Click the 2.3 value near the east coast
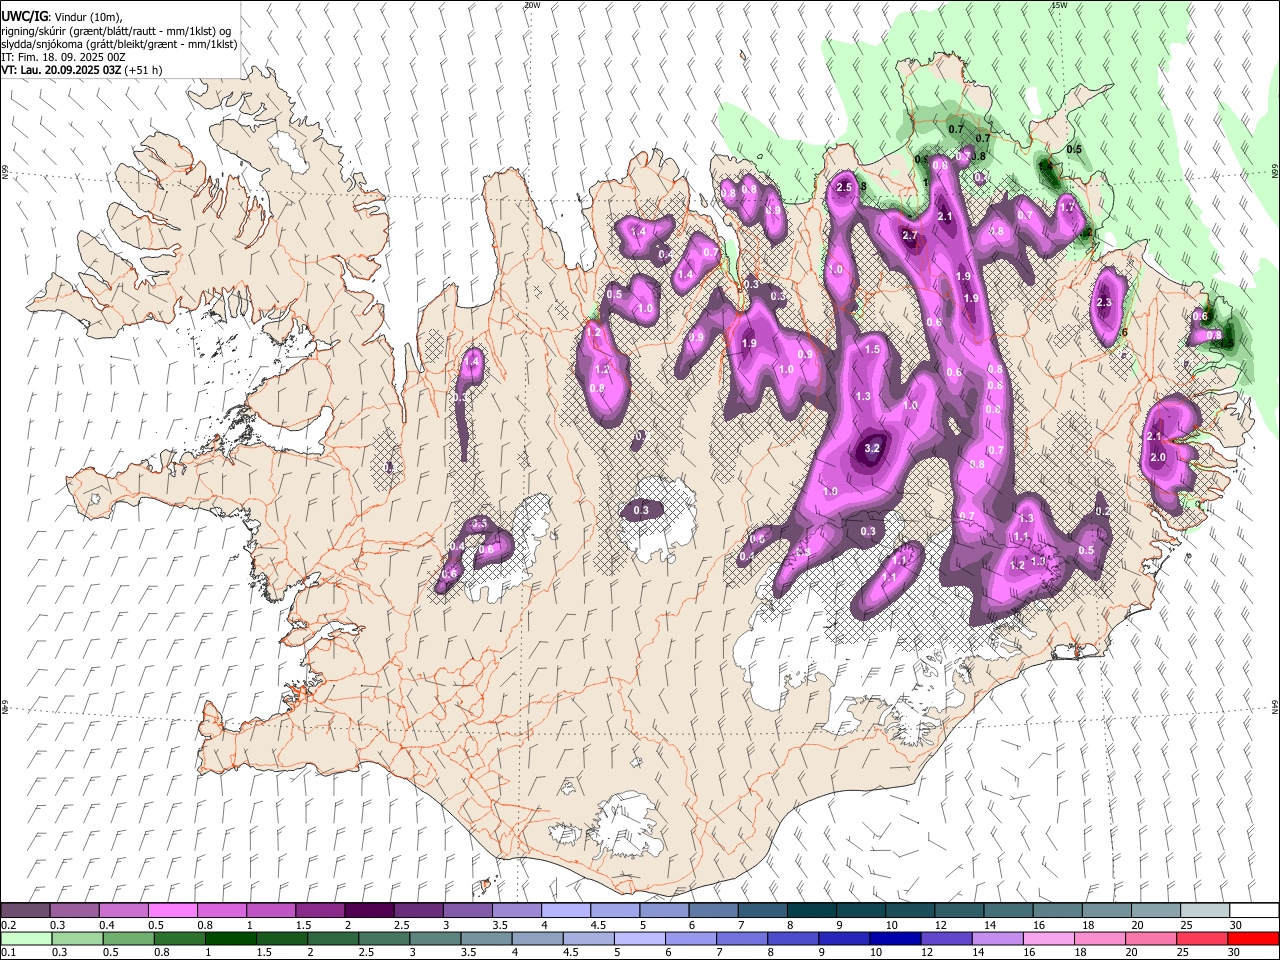This screenshot has height=960, width=1280. coord(1104,302)
